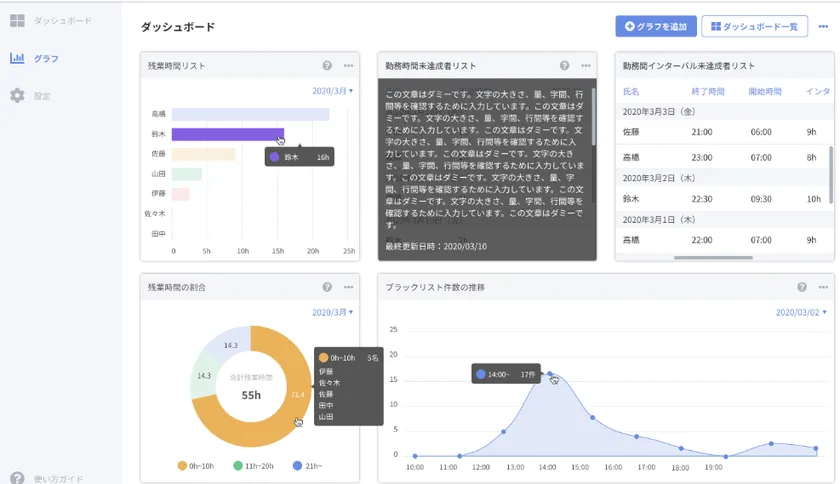This screenshot has height=484, width=840.
Task: Click help icon on 残業時間リスト panel
Action: [327, 66]
